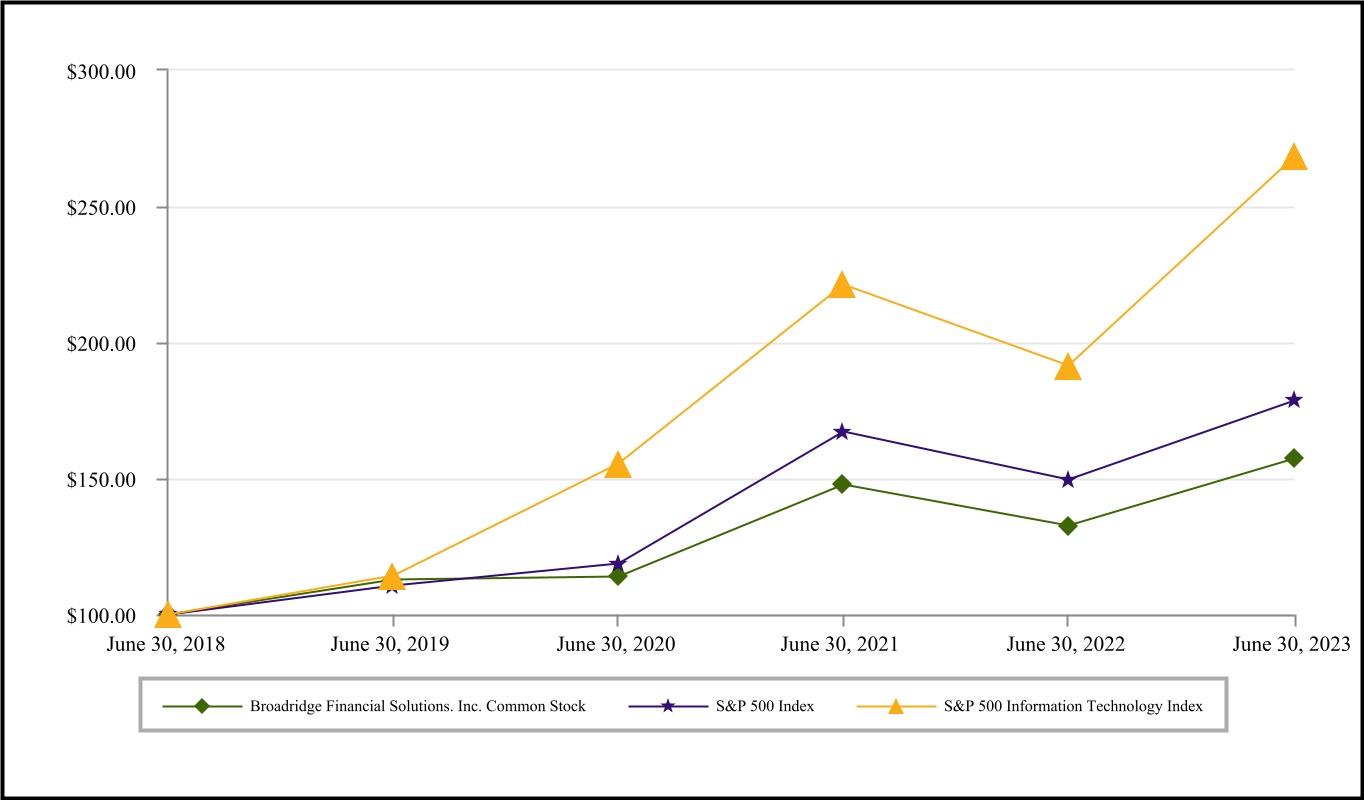Select the purple star marker at June 30, 2023
The width and height of the screenshot is (1364, 800).
[1294, 400]
